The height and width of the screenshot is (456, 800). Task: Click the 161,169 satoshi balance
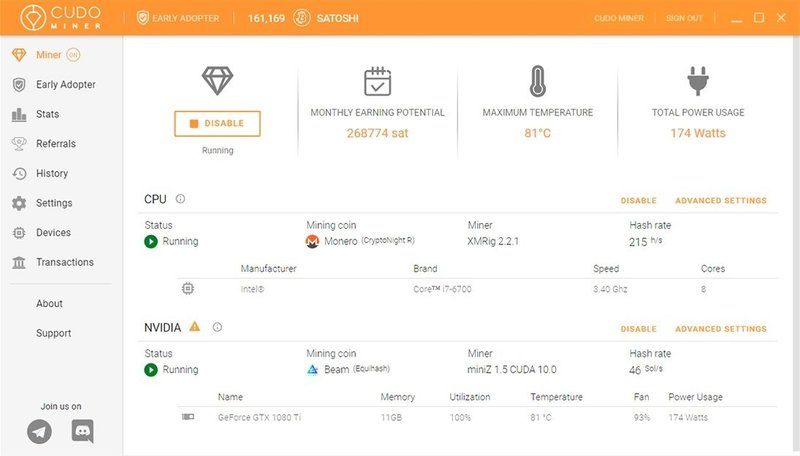tap(266, 18)
